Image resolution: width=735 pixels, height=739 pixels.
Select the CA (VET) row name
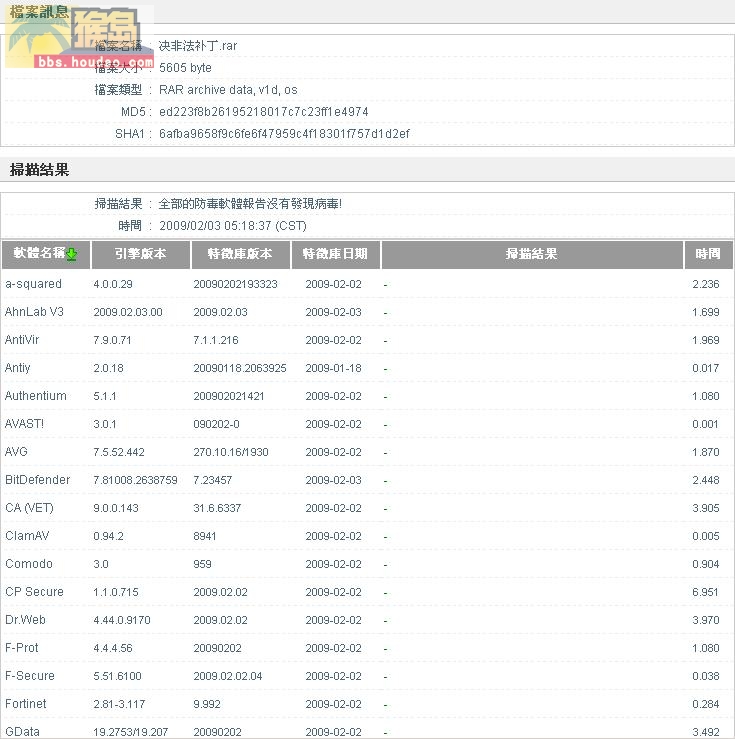tap(30, 508)
